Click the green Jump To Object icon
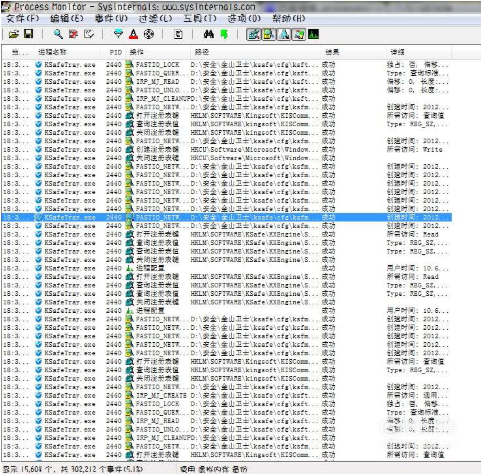Viewport: 481px width, 474px height. [x=224, y=34]
